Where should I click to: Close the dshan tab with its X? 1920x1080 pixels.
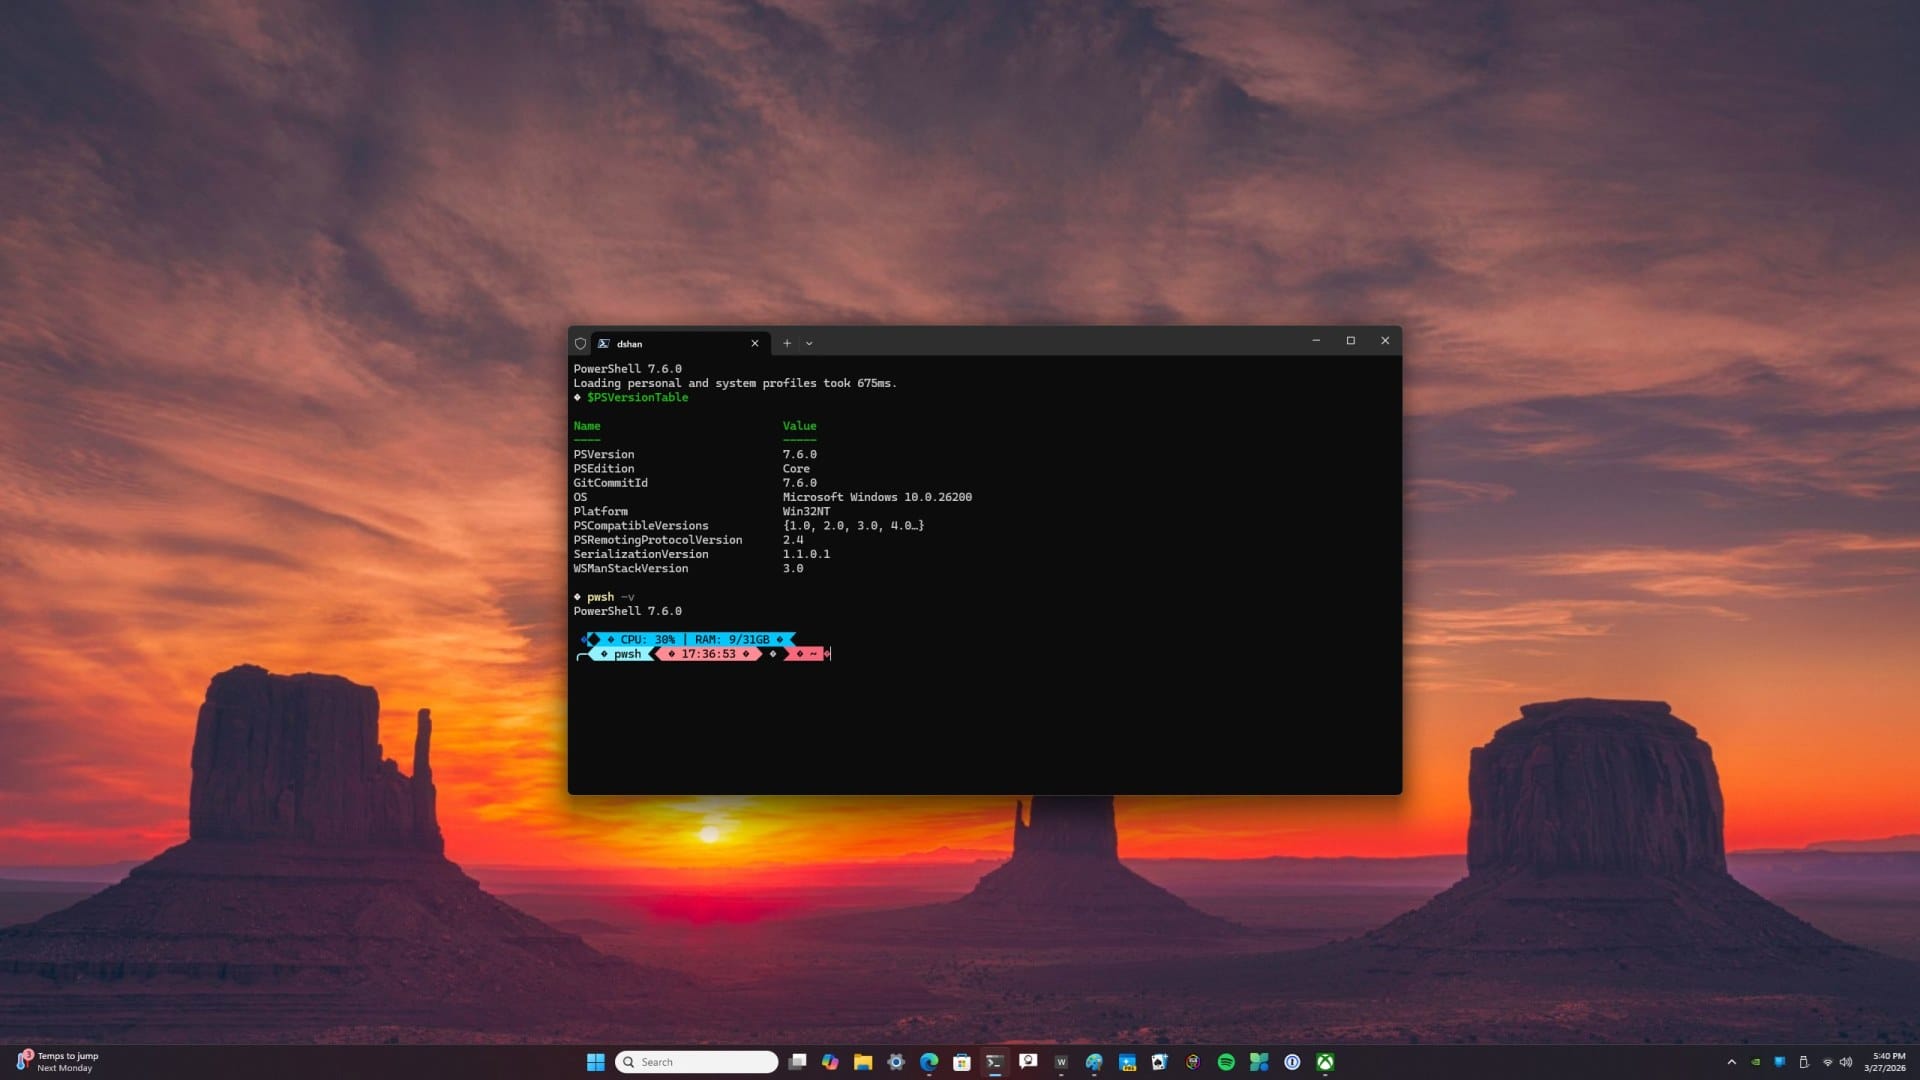(755, 343)
